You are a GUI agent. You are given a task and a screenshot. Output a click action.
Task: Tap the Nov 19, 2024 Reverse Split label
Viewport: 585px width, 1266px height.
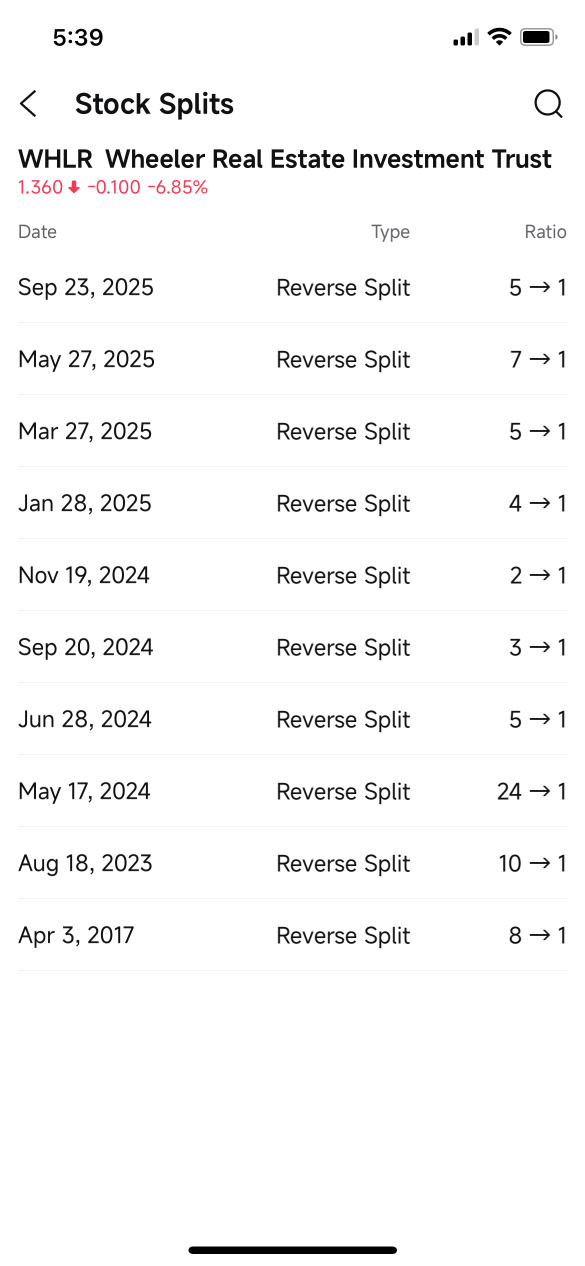(343, 576)
